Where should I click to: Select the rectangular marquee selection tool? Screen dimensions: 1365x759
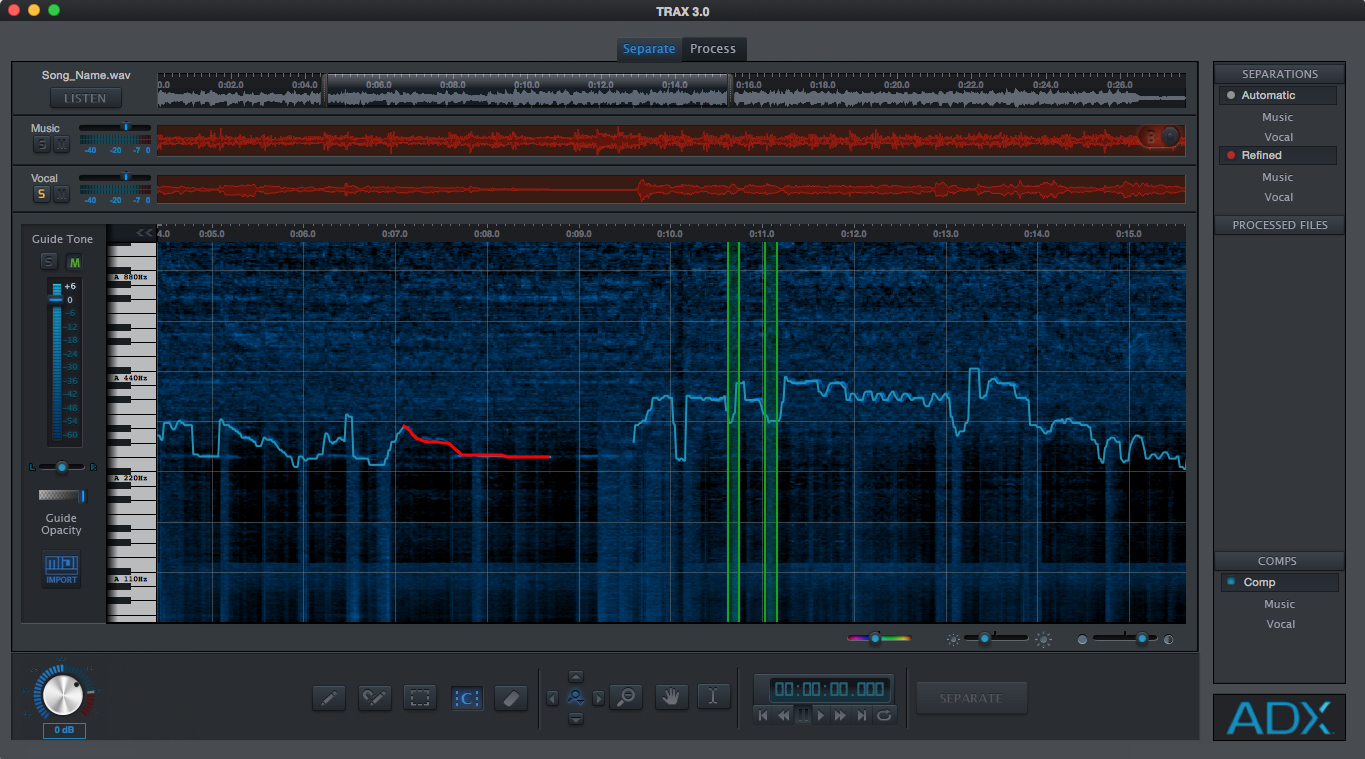tap(420, 698)
